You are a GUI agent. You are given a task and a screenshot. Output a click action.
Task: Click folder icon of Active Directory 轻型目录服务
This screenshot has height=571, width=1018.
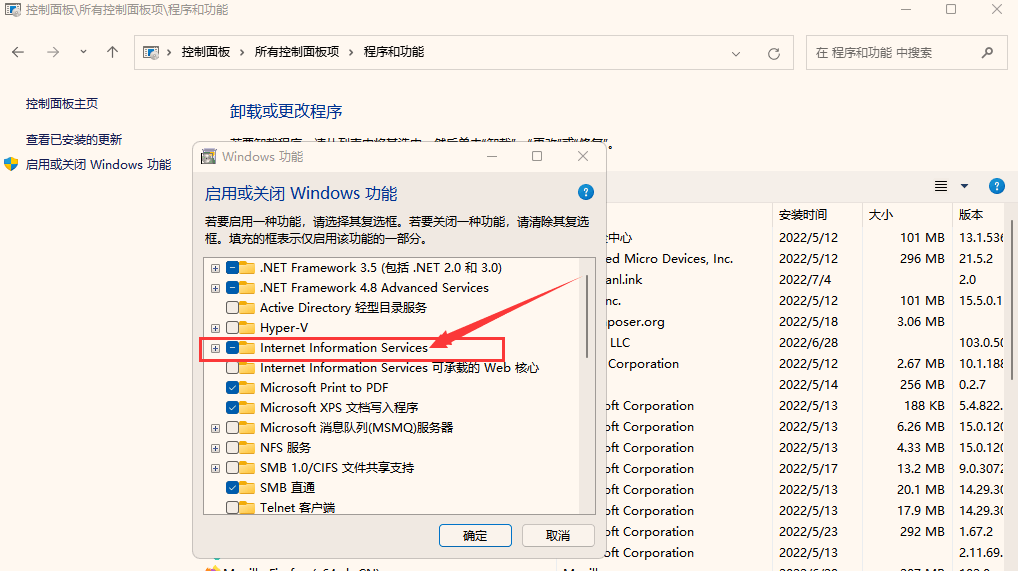pos(247,307)
